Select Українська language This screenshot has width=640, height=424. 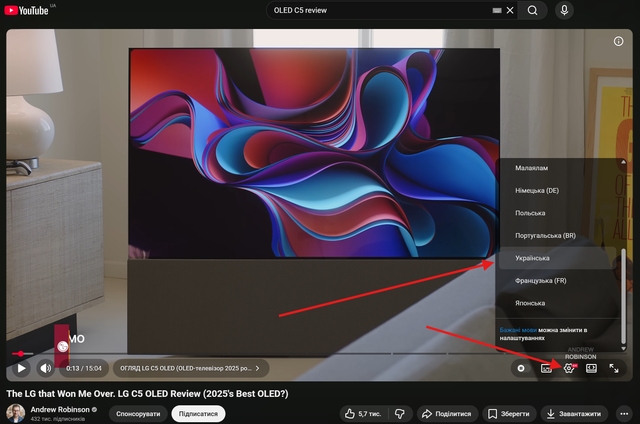tap(557, 258)
